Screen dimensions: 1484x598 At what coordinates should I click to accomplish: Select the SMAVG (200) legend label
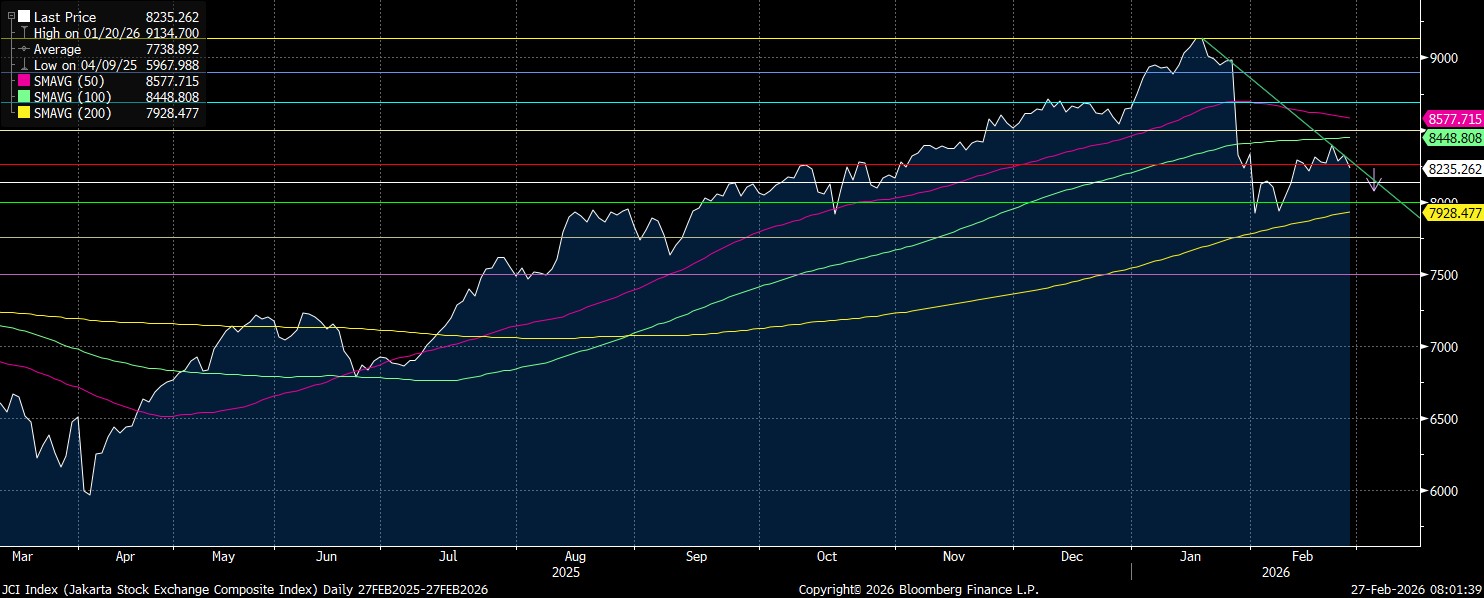73,113
